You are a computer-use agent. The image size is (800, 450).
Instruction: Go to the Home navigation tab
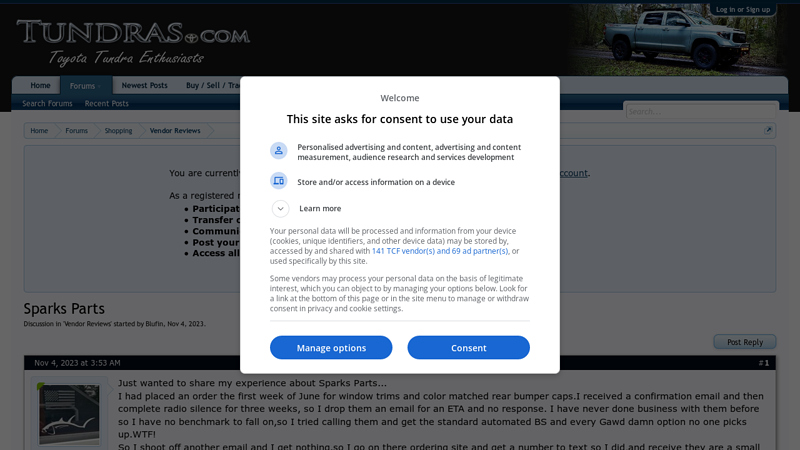click(x=40, y=85)
